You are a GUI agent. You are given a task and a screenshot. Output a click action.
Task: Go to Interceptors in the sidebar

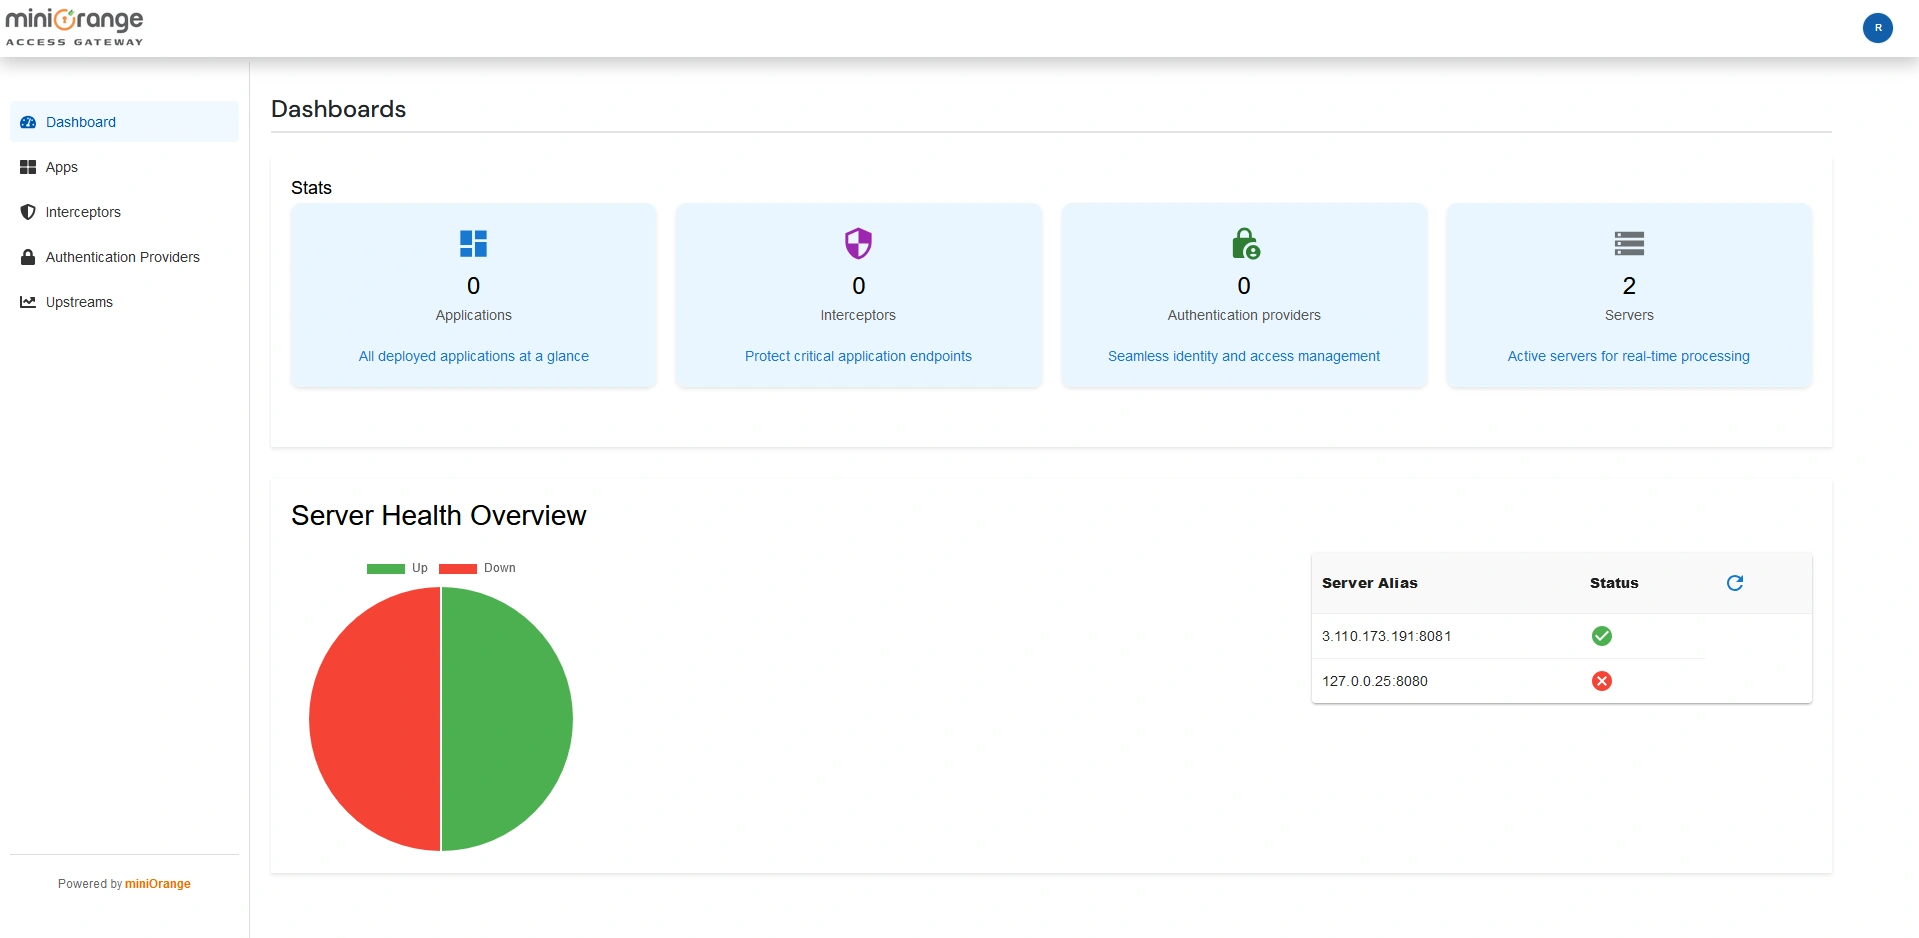pos(124,212)
